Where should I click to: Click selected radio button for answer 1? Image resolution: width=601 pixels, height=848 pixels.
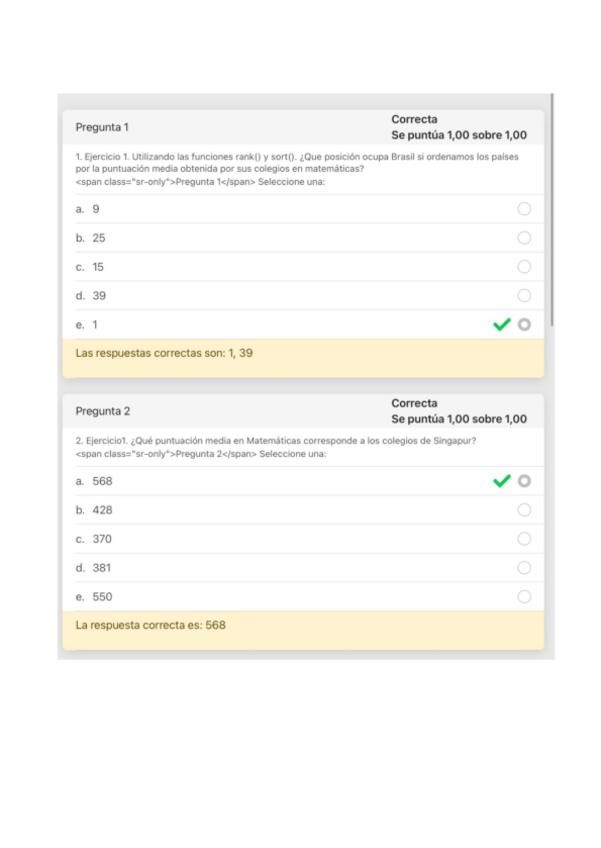[524, 325]
